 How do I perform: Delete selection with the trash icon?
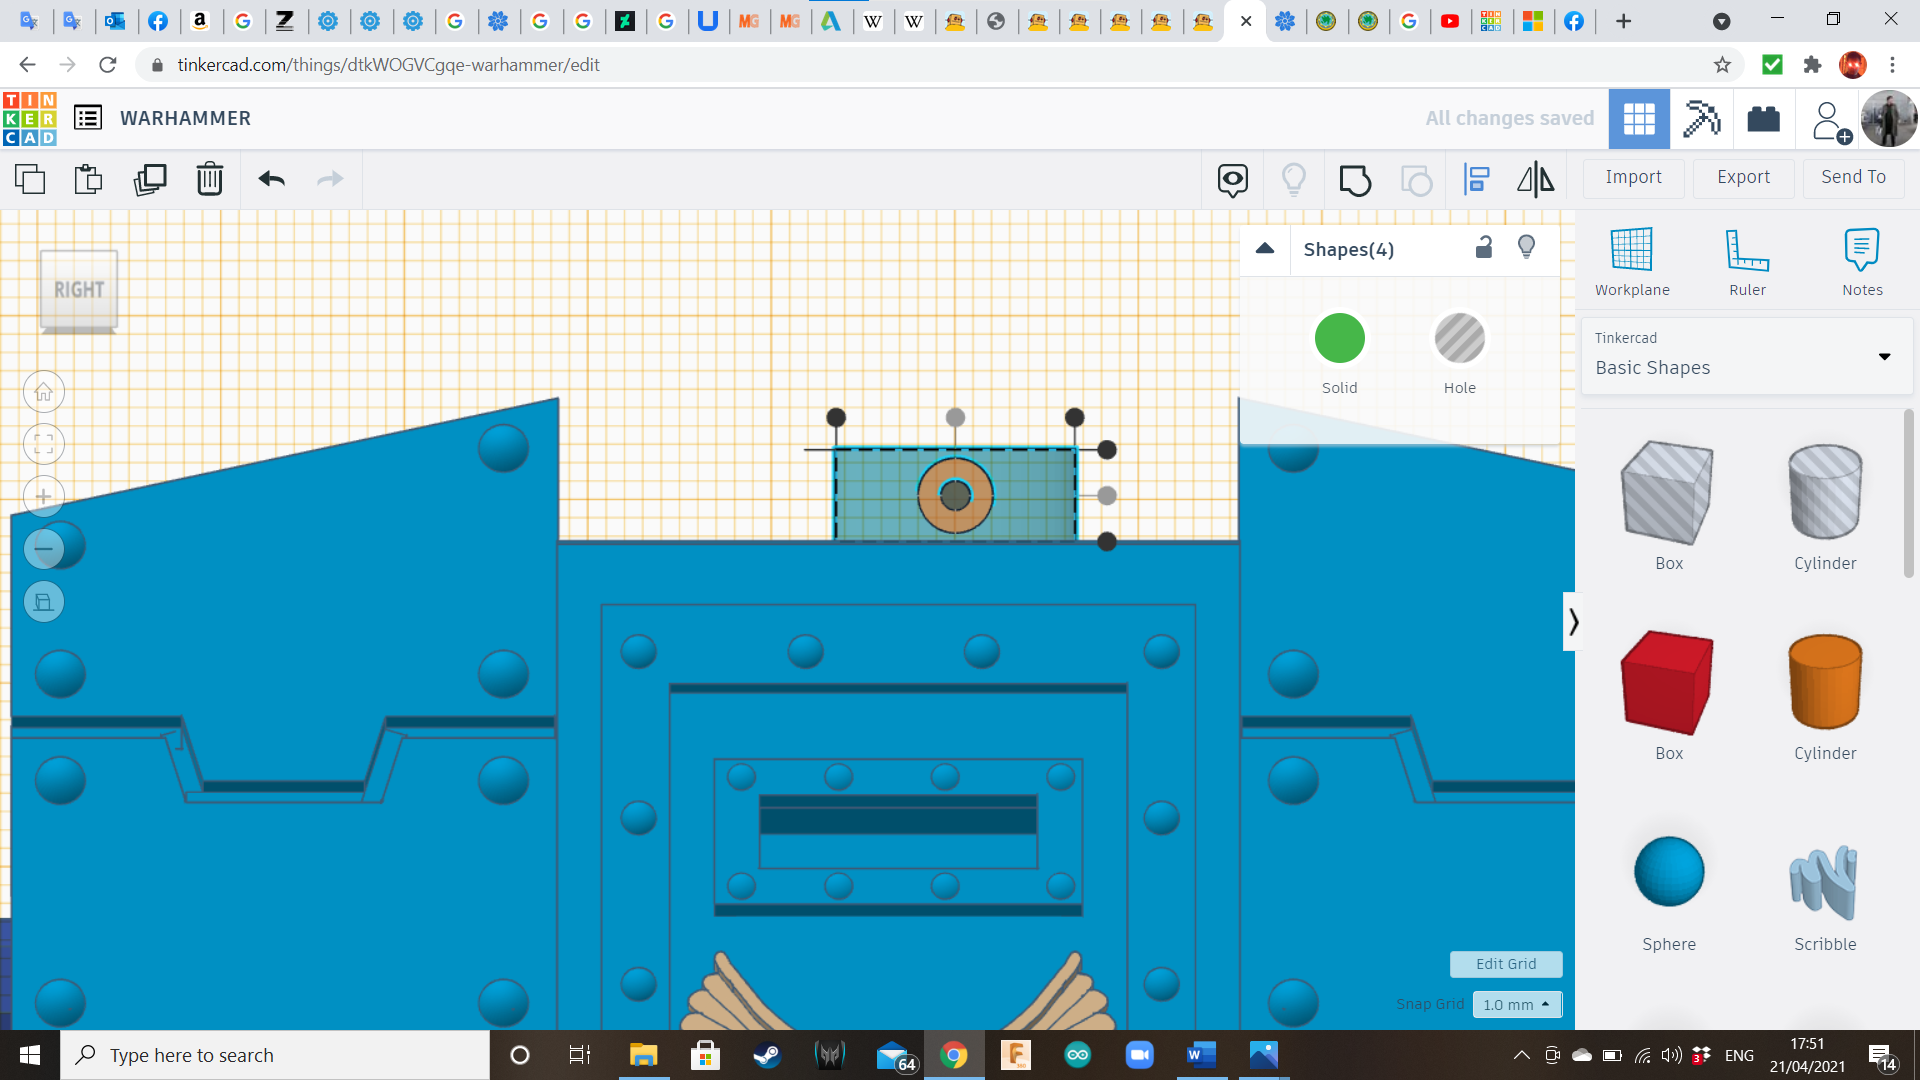click(209, 179)
